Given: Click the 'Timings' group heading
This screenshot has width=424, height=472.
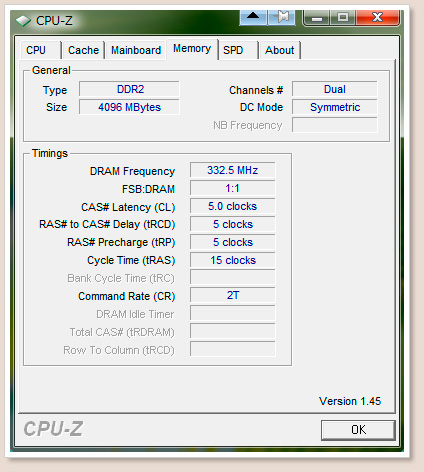Looking at the screenshot, I should point(50,153).
